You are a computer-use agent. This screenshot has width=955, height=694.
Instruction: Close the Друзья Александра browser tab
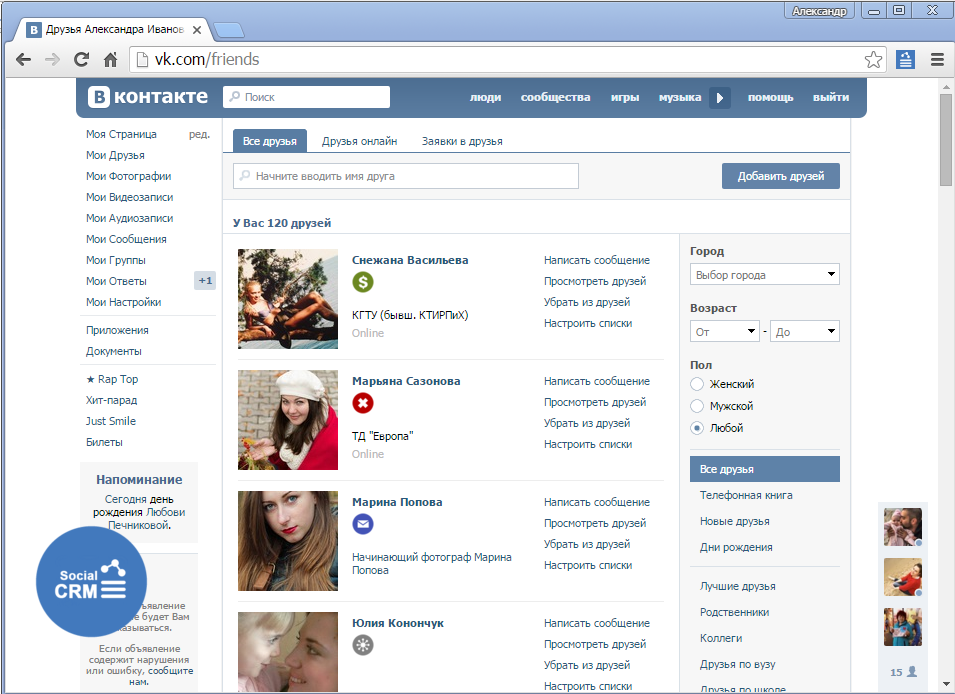pos(197,29)
